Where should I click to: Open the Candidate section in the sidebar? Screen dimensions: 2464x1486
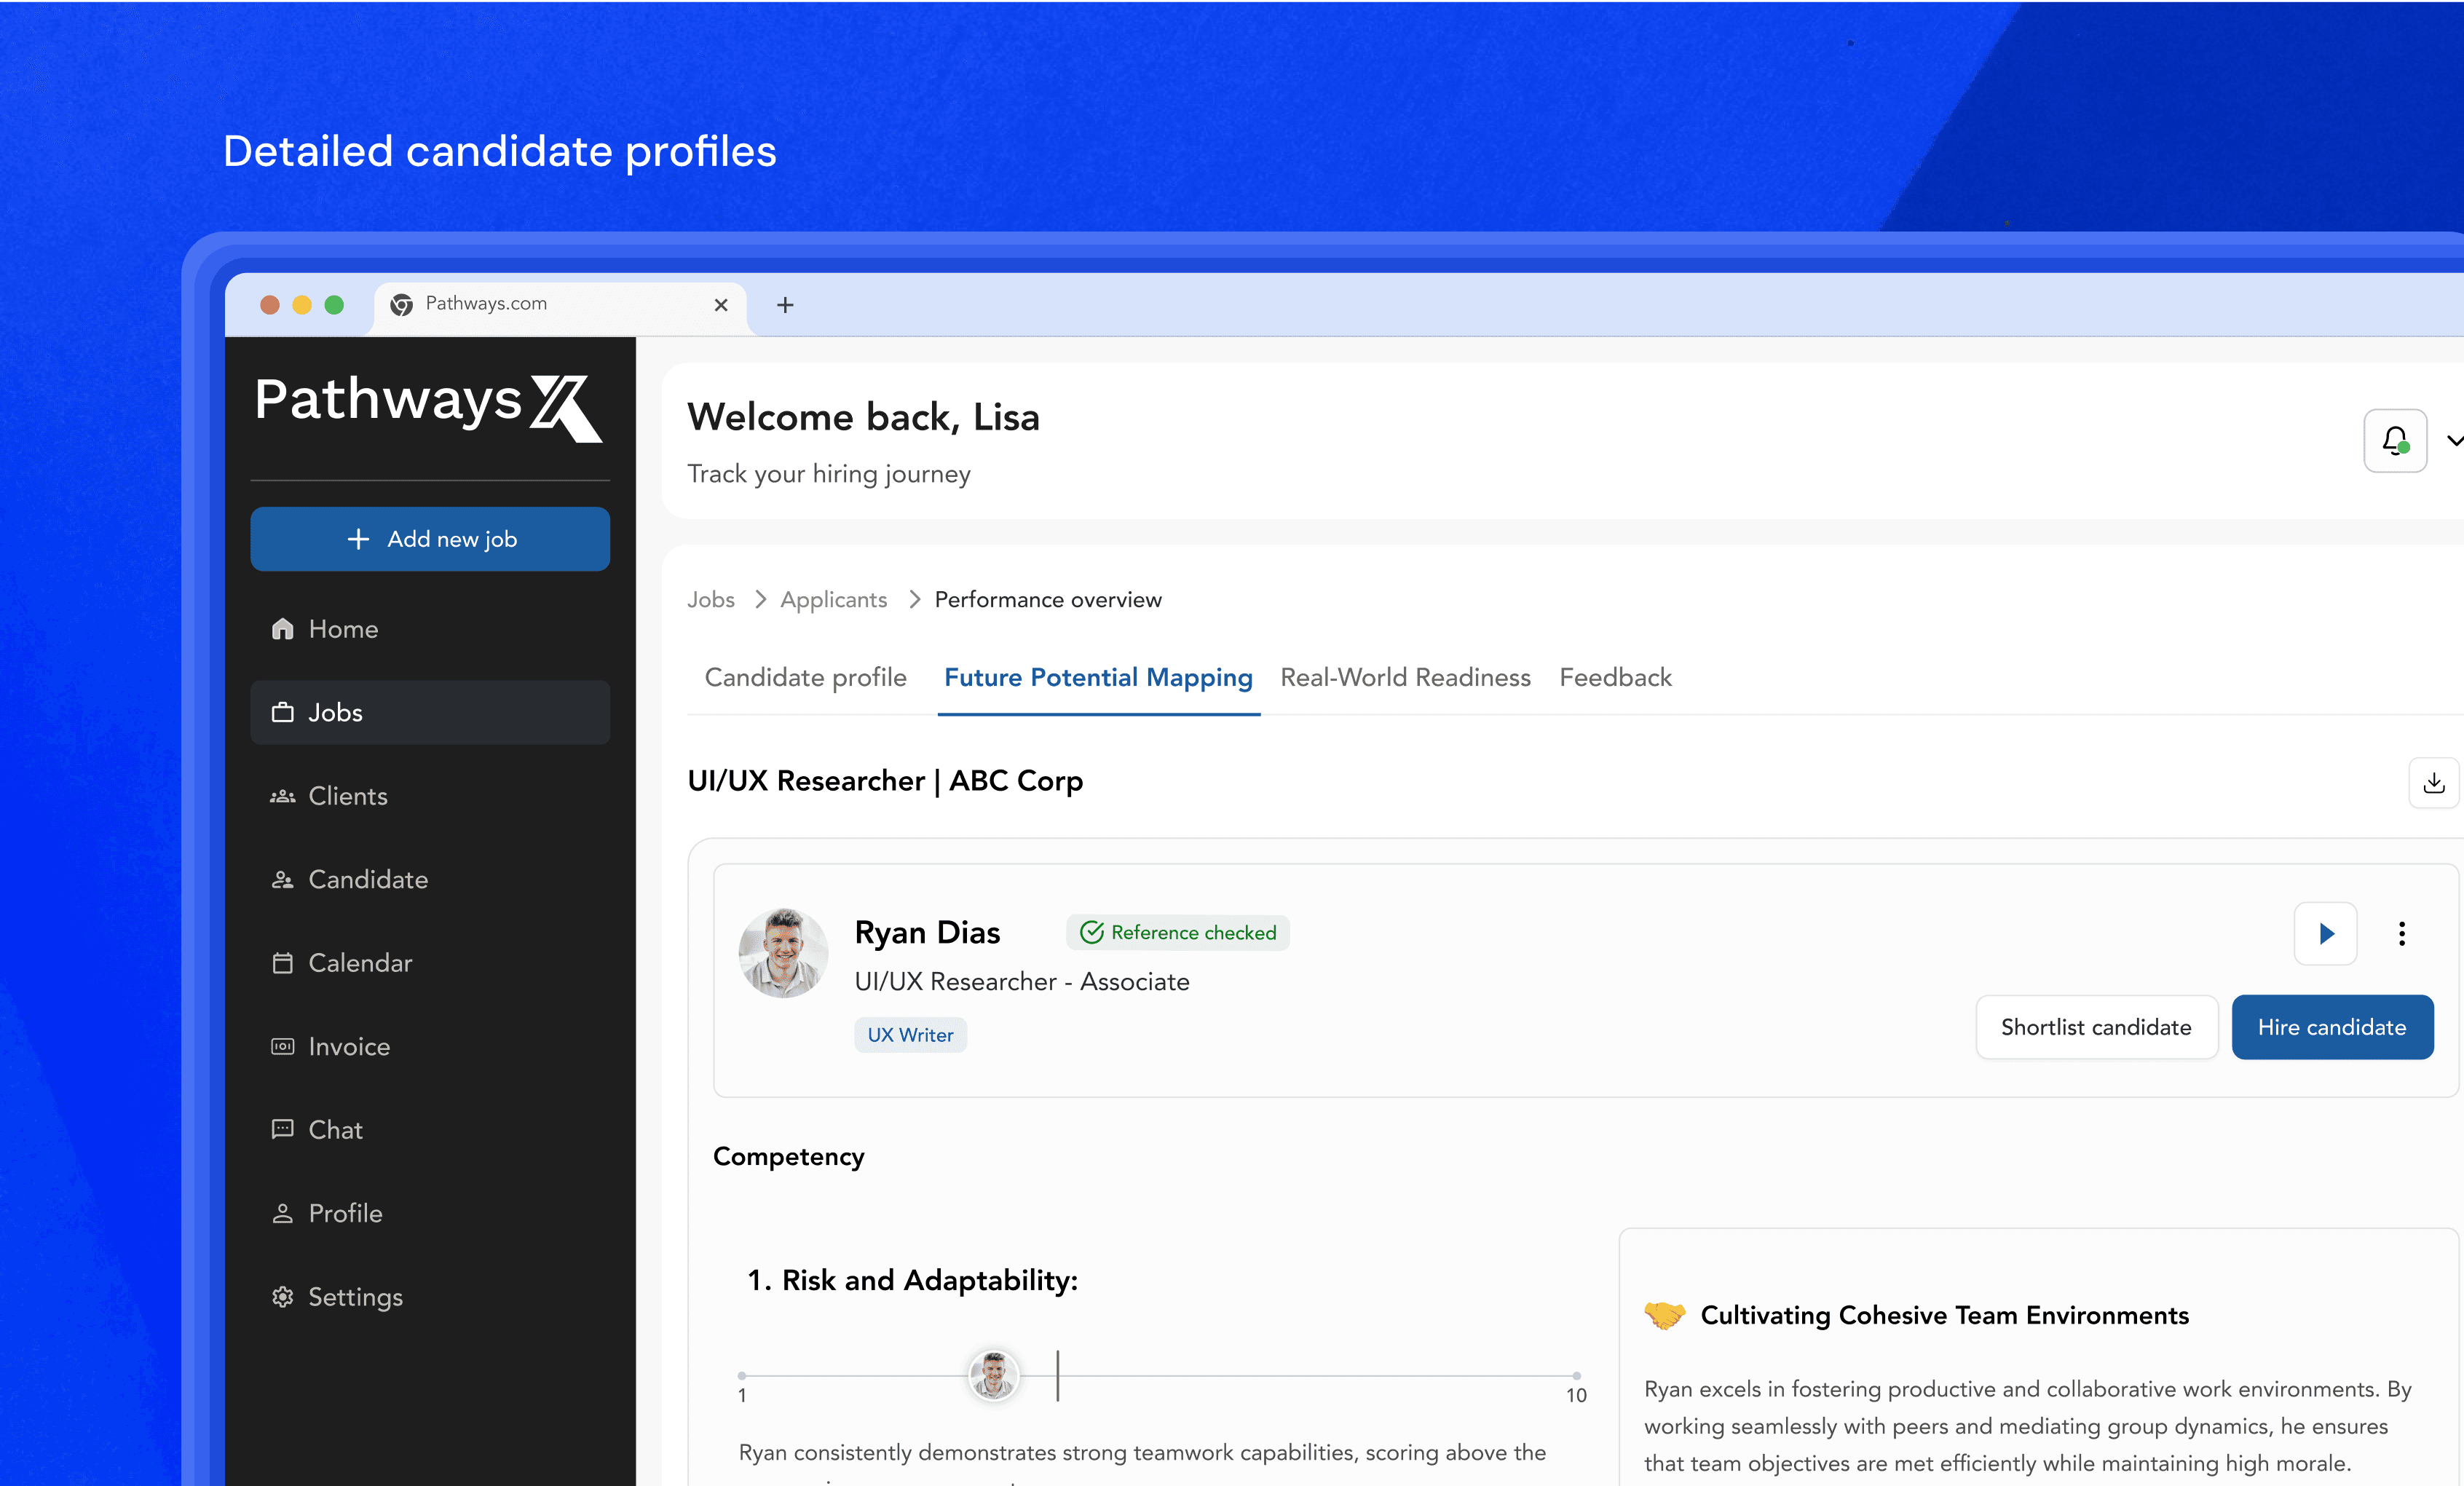pos(430,879)
